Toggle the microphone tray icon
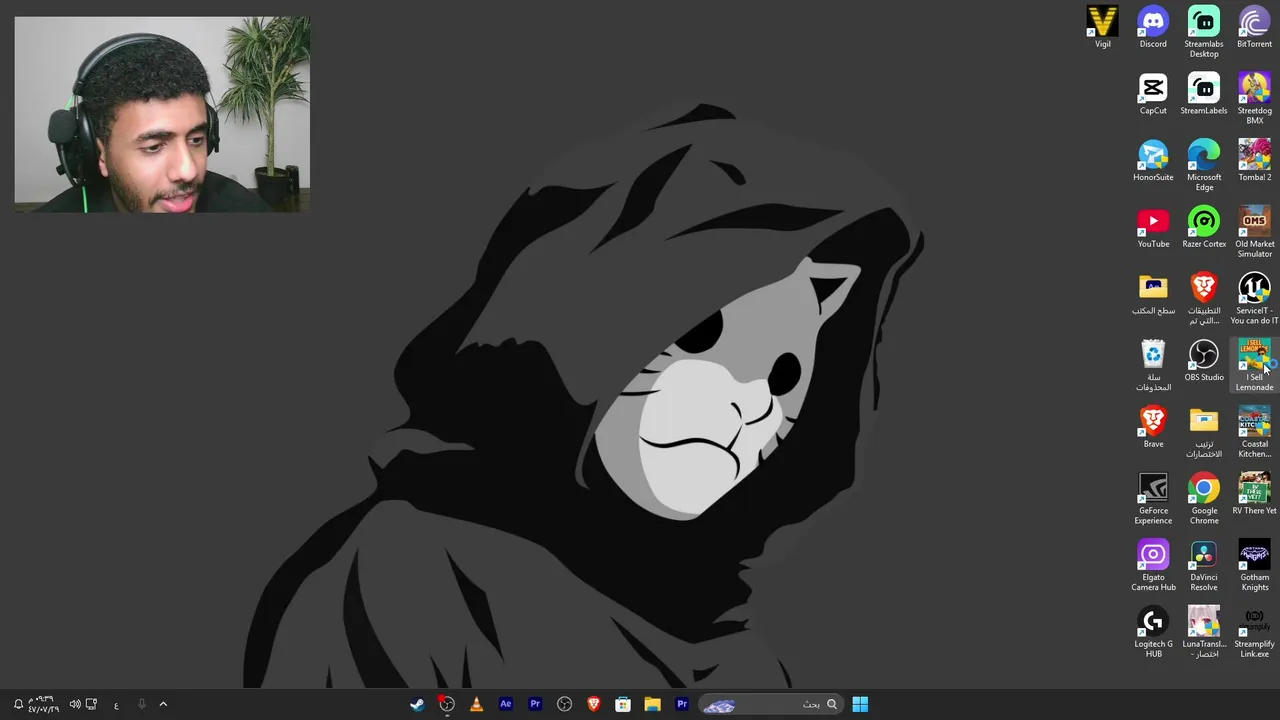Screen dimensions: 1280x720 point(141,704)
